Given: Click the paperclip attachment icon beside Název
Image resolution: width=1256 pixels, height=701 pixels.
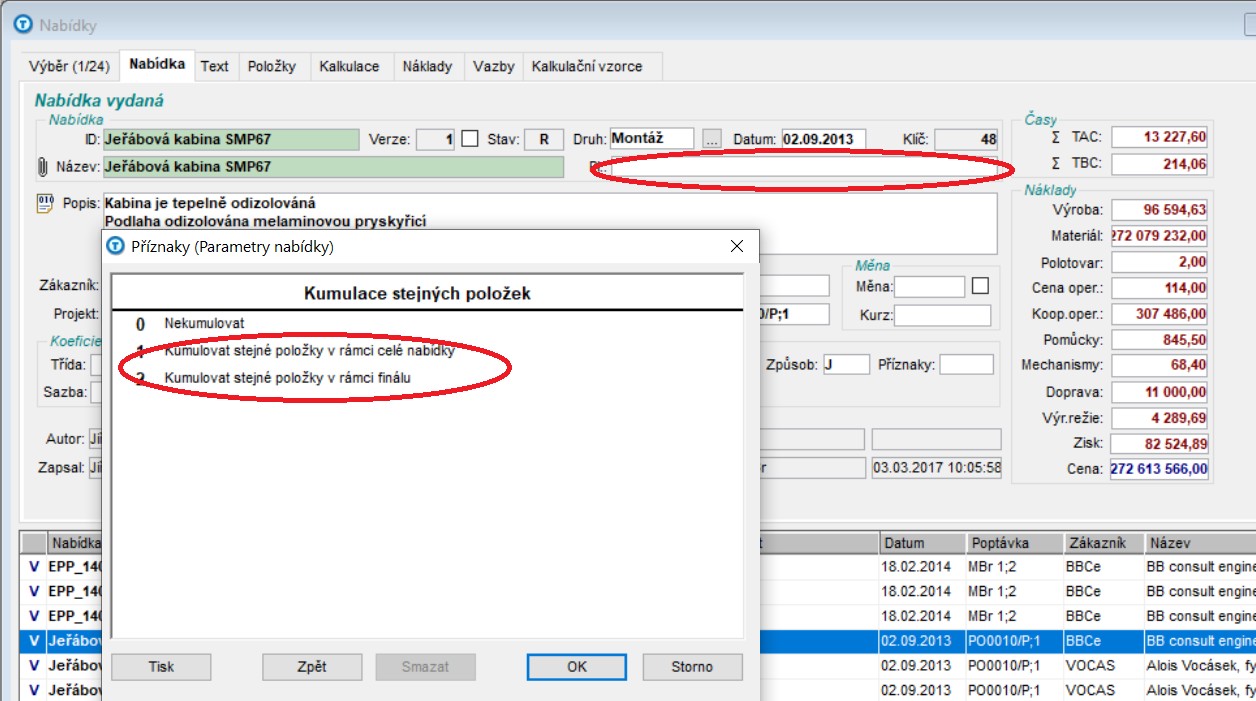Looking at the screenshot, I should point(42,167).
